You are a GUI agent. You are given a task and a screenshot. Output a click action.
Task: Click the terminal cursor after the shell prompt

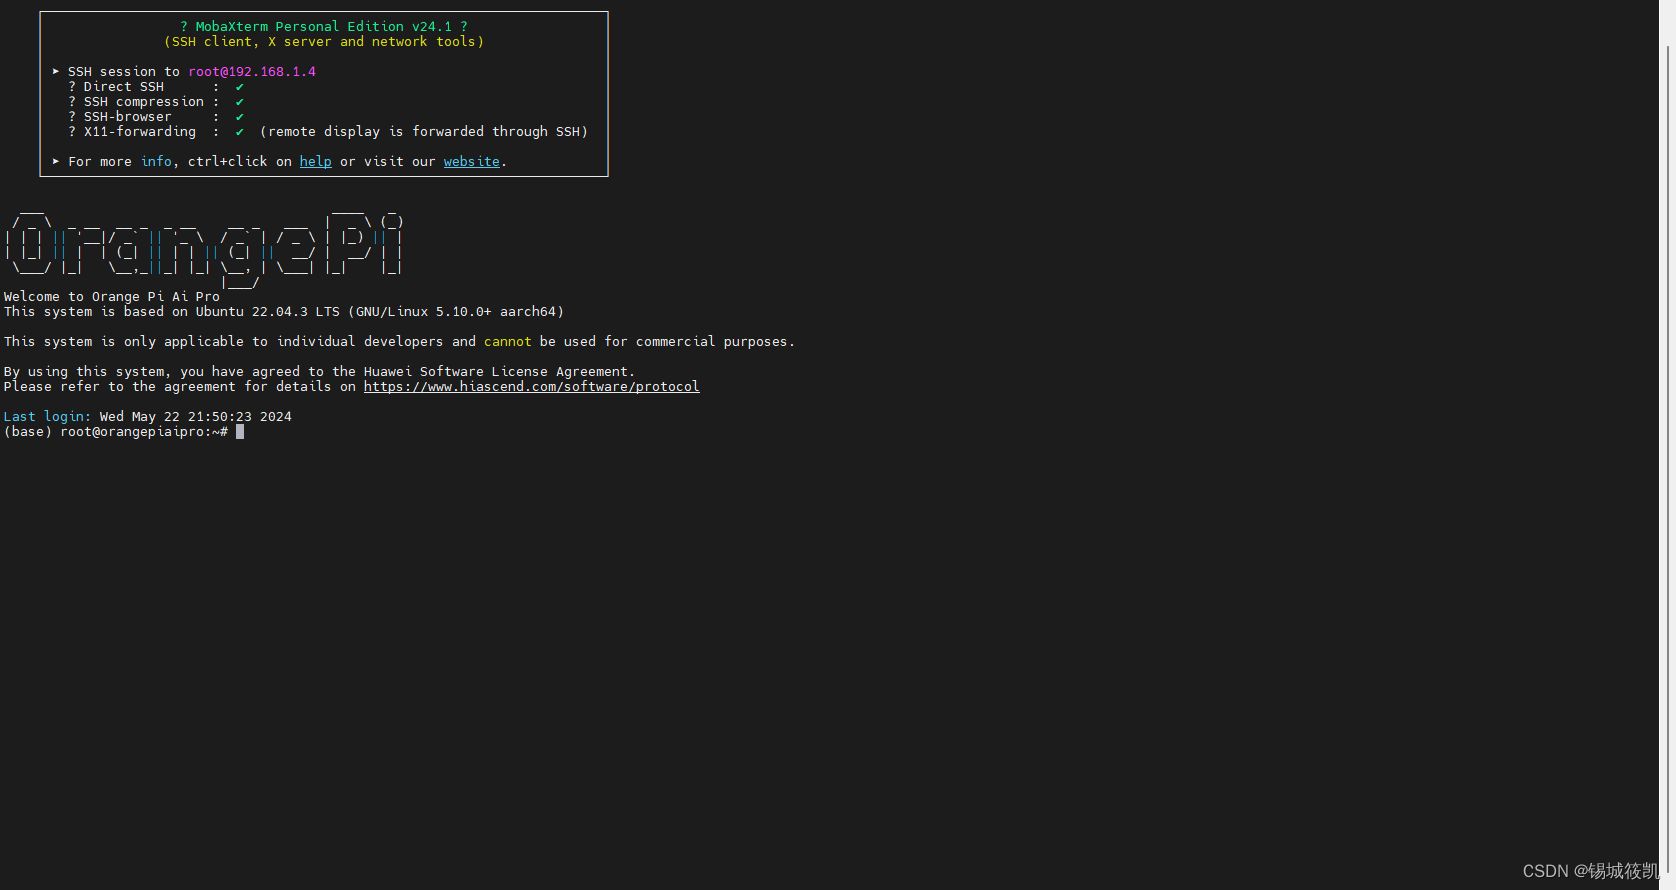pyautogui.click(x=240, y=432)
